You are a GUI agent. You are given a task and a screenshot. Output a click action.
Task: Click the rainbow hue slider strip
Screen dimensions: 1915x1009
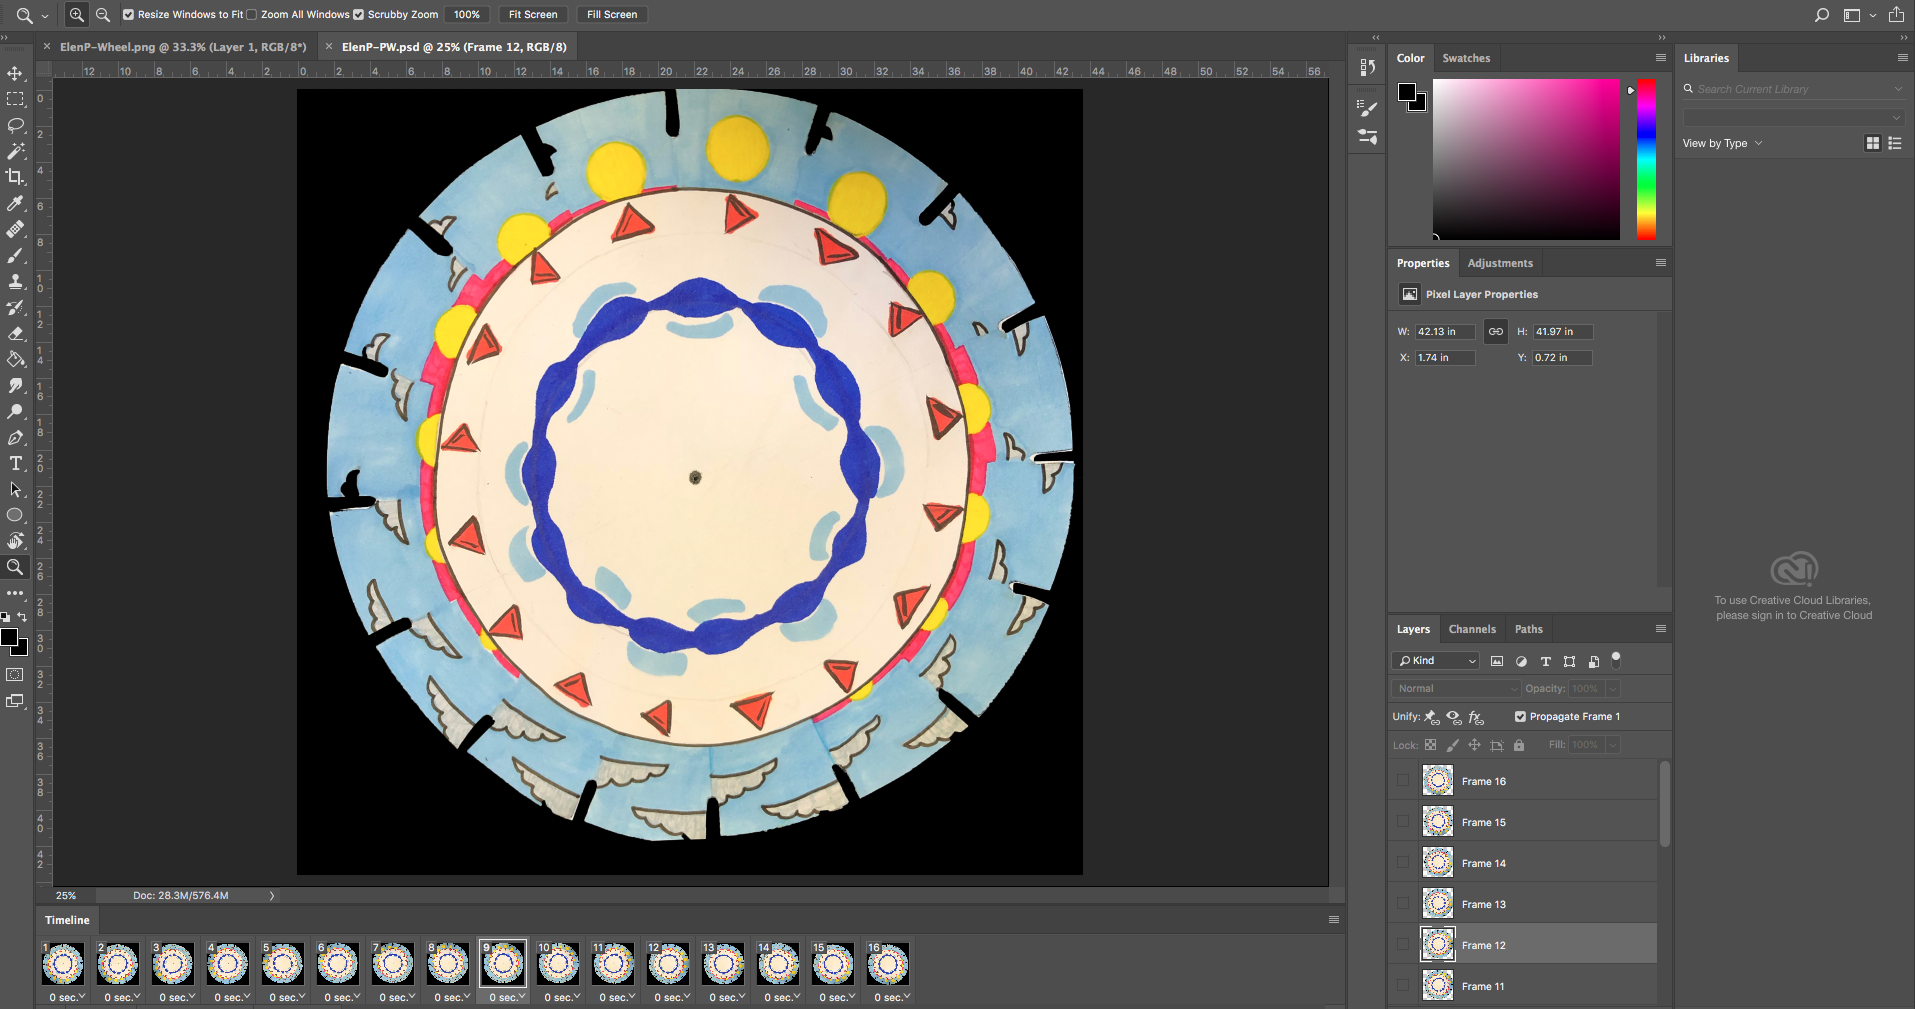pyautogui.click(x=1645, y=160)
